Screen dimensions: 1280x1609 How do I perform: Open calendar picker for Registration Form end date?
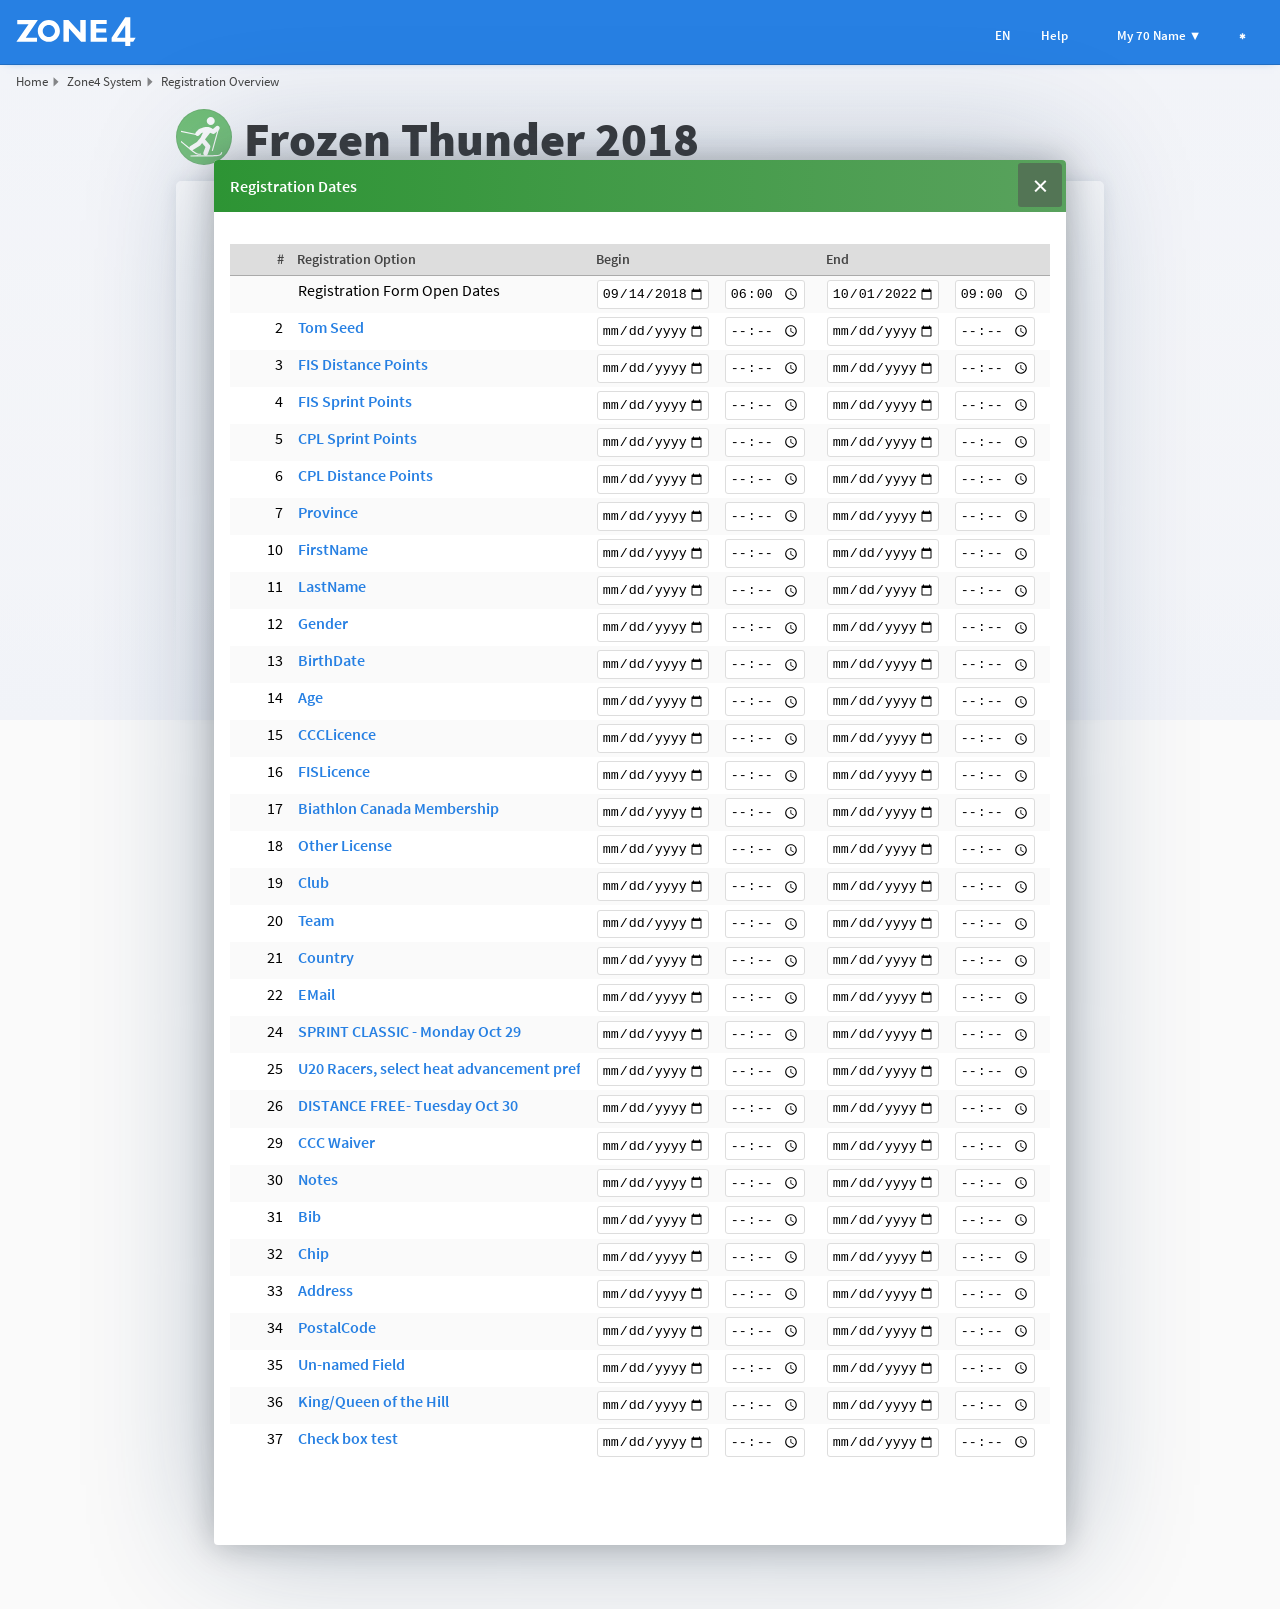coord(927,294)
